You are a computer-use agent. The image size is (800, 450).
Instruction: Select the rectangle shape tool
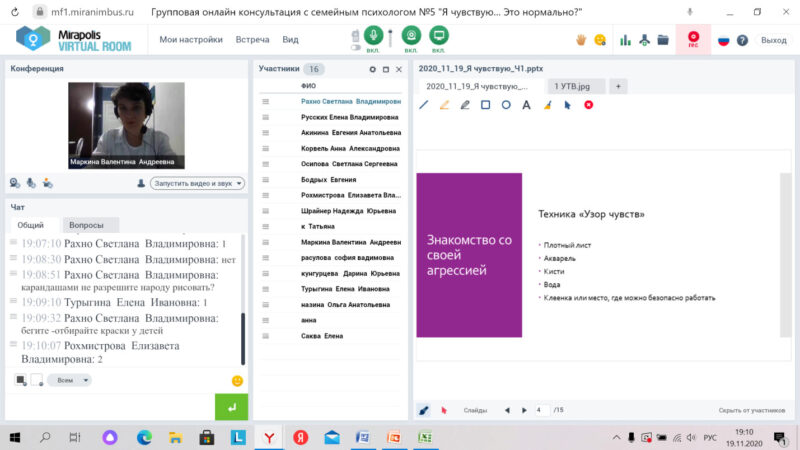coord(485,105)
